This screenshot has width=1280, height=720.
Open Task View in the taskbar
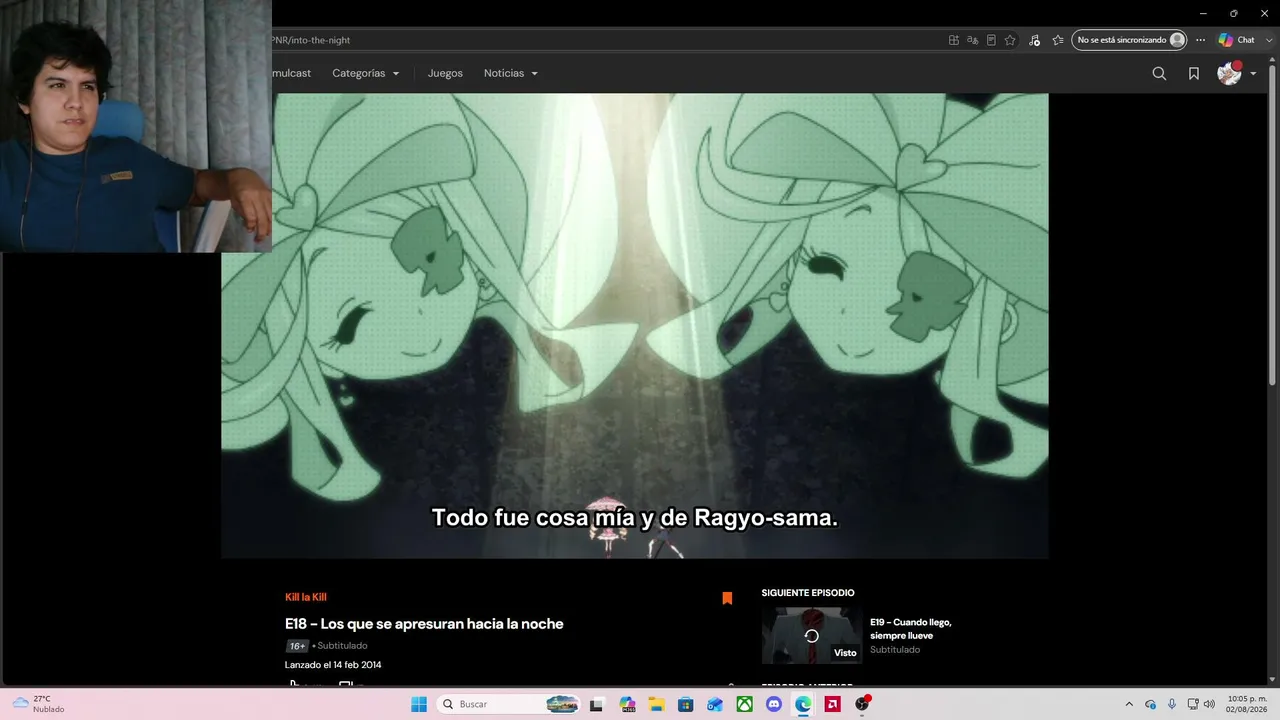pos(597,704)
